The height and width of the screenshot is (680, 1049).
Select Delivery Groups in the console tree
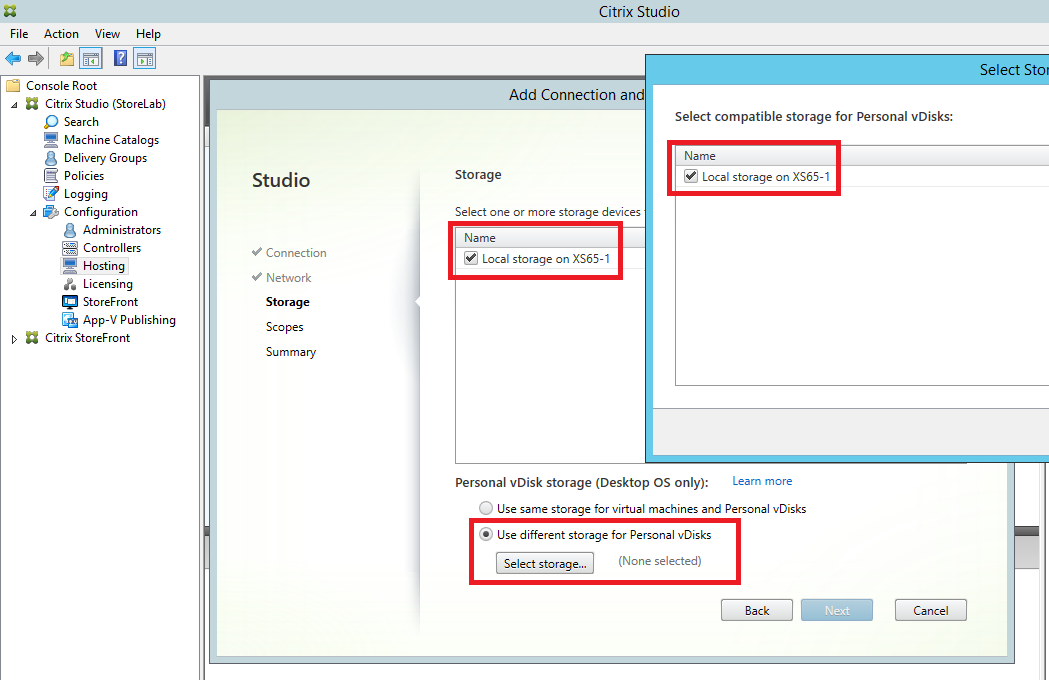point(105,158)
